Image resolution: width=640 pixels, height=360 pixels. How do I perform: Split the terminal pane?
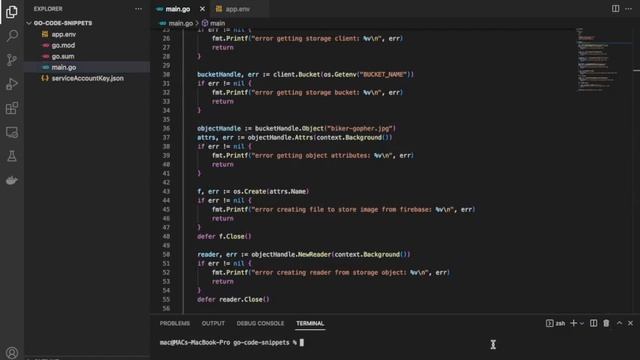(593, 323)
